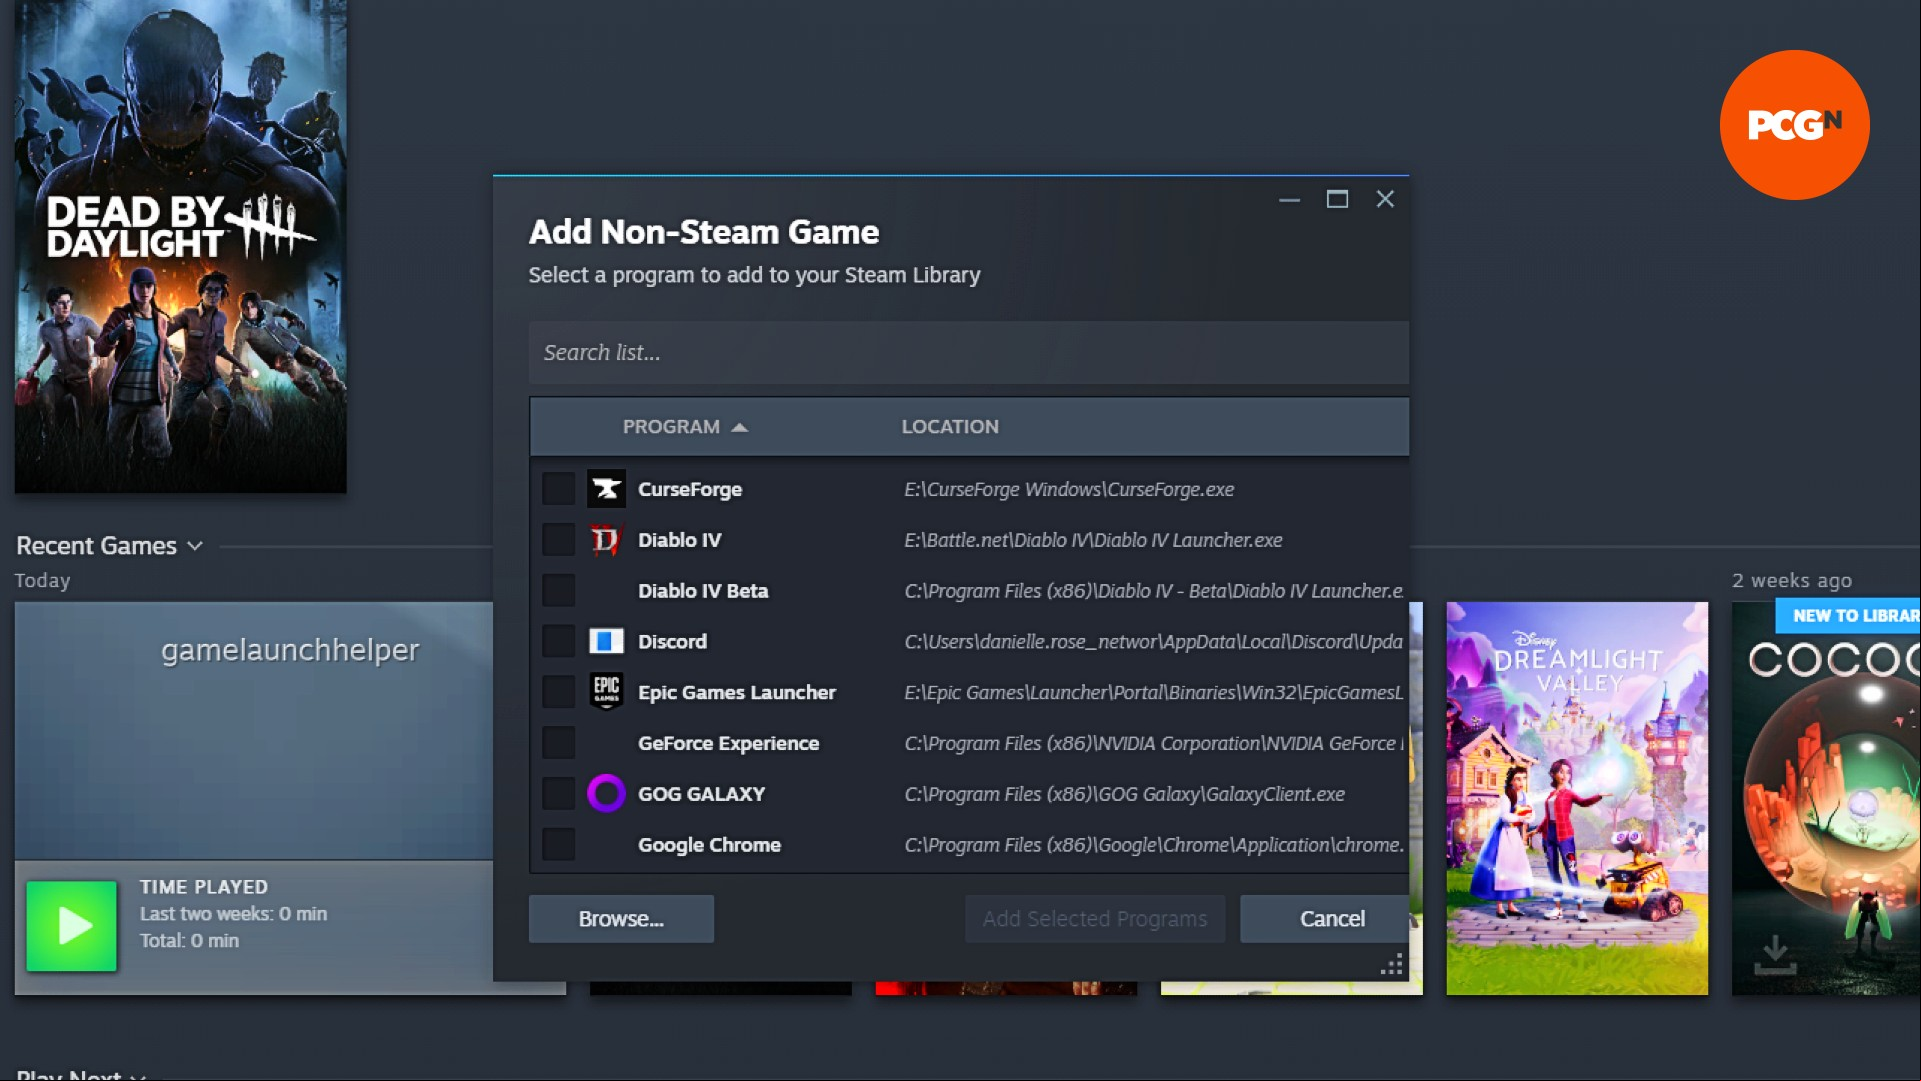Click the Discord program name
The image size is (1921, 1081).
click(x=672, y=641)
